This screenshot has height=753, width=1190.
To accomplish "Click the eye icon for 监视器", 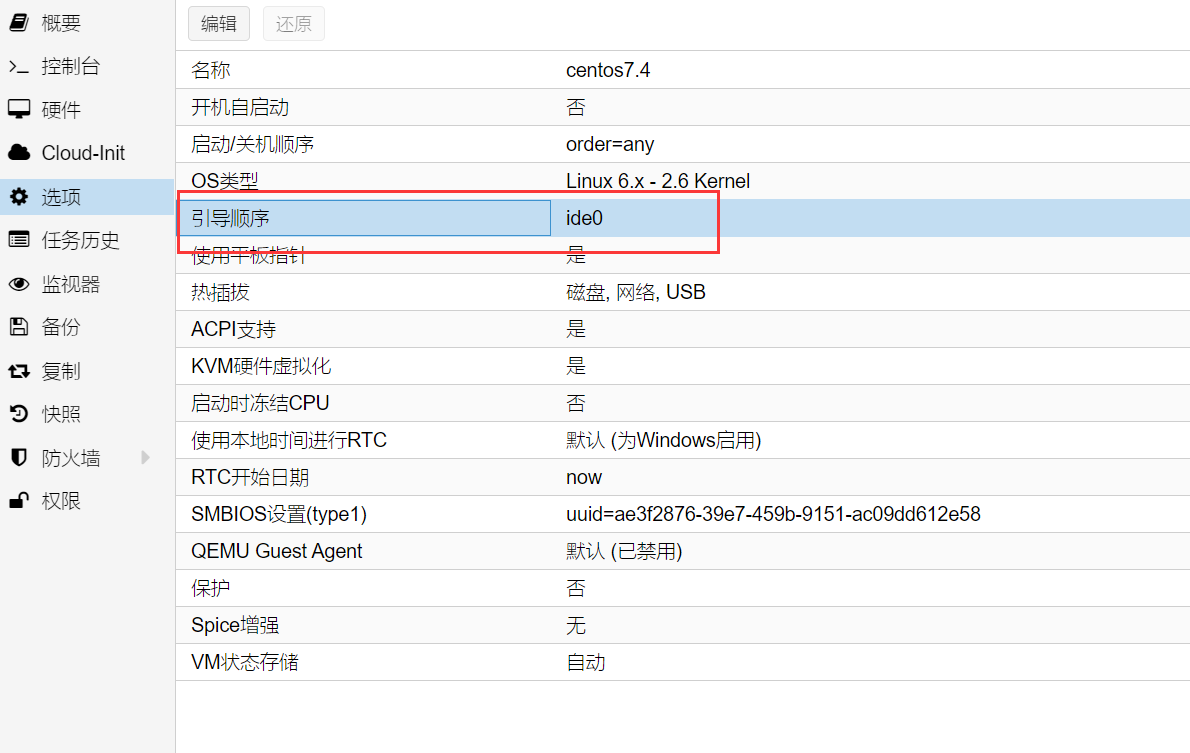I will coord(18,285).
